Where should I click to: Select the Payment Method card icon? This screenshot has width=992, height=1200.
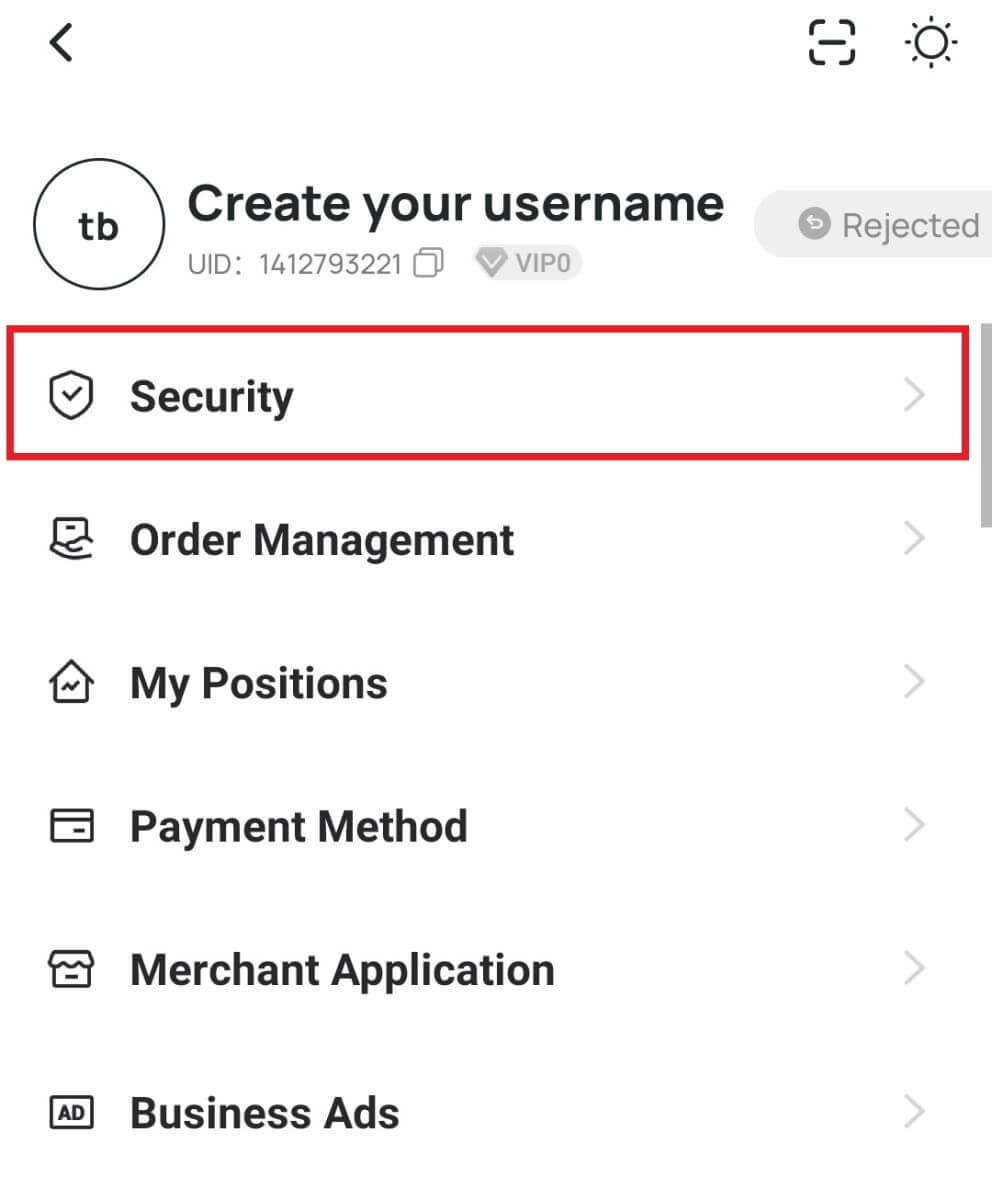pyautogui.click(x=70, y=825)
